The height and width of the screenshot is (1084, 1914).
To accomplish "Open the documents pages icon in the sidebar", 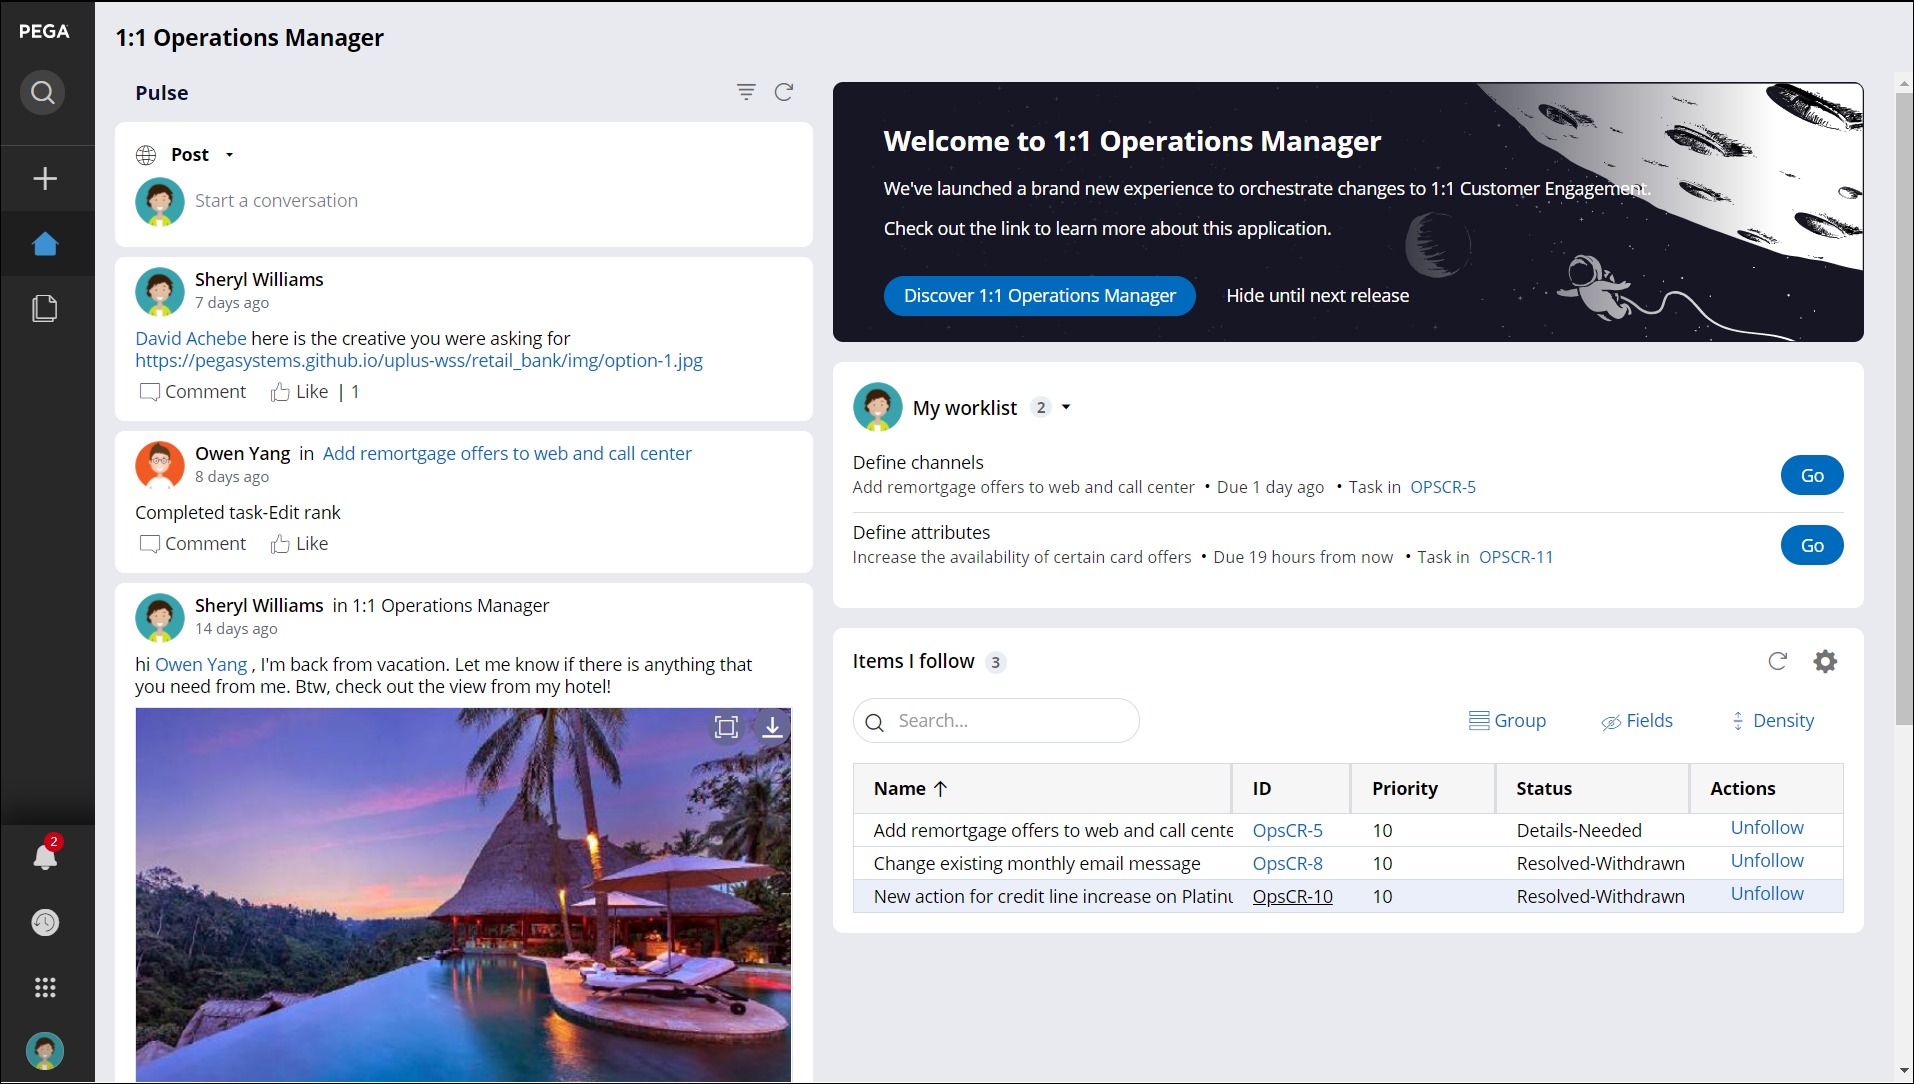I will pos(45,308).
